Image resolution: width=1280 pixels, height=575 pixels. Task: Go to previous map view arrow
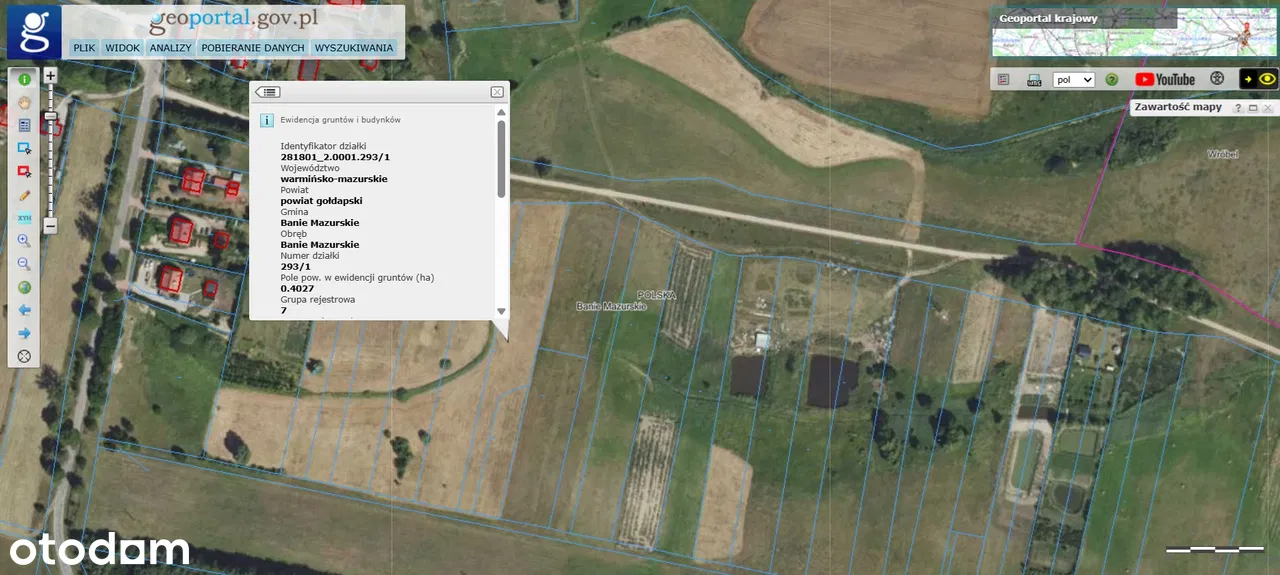click(24, 310)
